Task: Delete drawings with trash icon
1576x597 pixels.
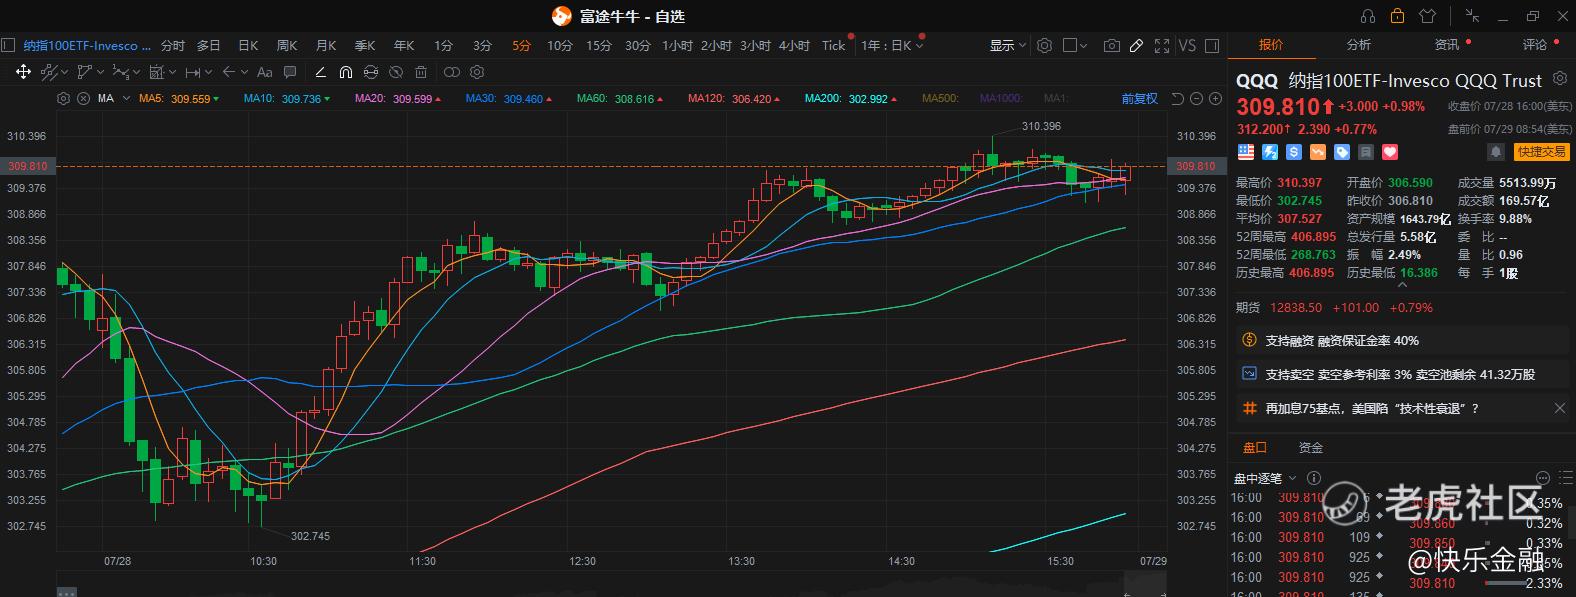Action: [x=421, y=72]
